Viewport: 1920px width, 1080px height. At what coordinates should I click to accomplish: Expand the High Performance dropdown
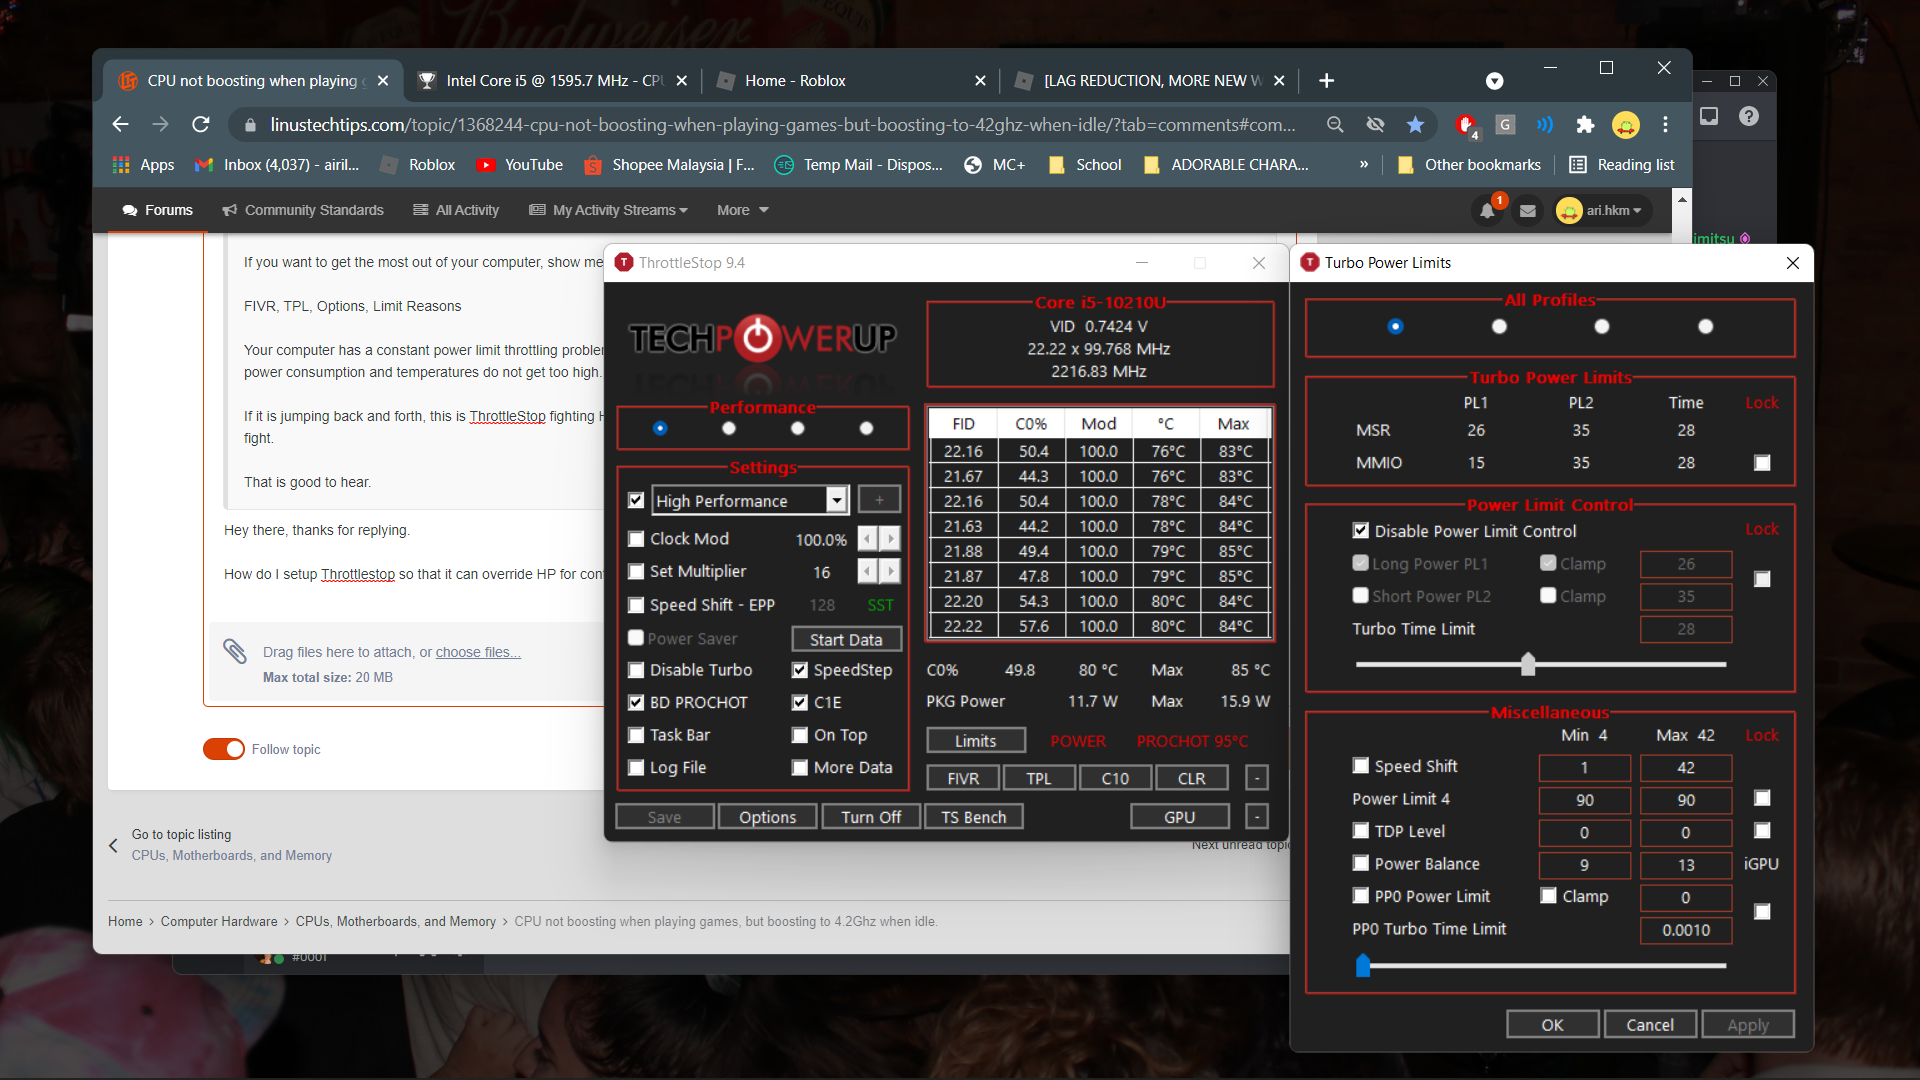(836, 500)
